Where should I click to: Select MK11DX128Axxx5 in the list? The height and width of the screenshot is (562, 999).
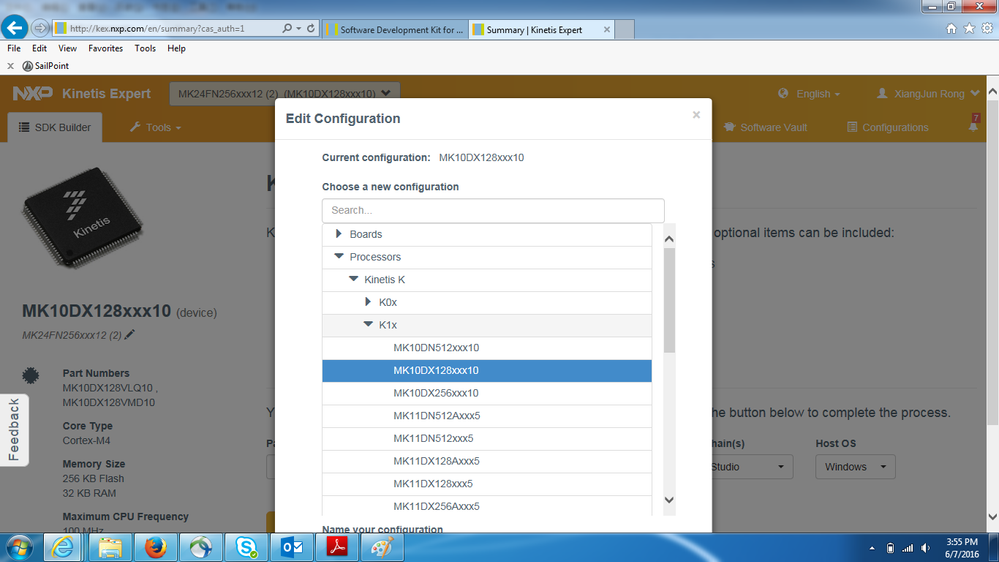(487, 461)
